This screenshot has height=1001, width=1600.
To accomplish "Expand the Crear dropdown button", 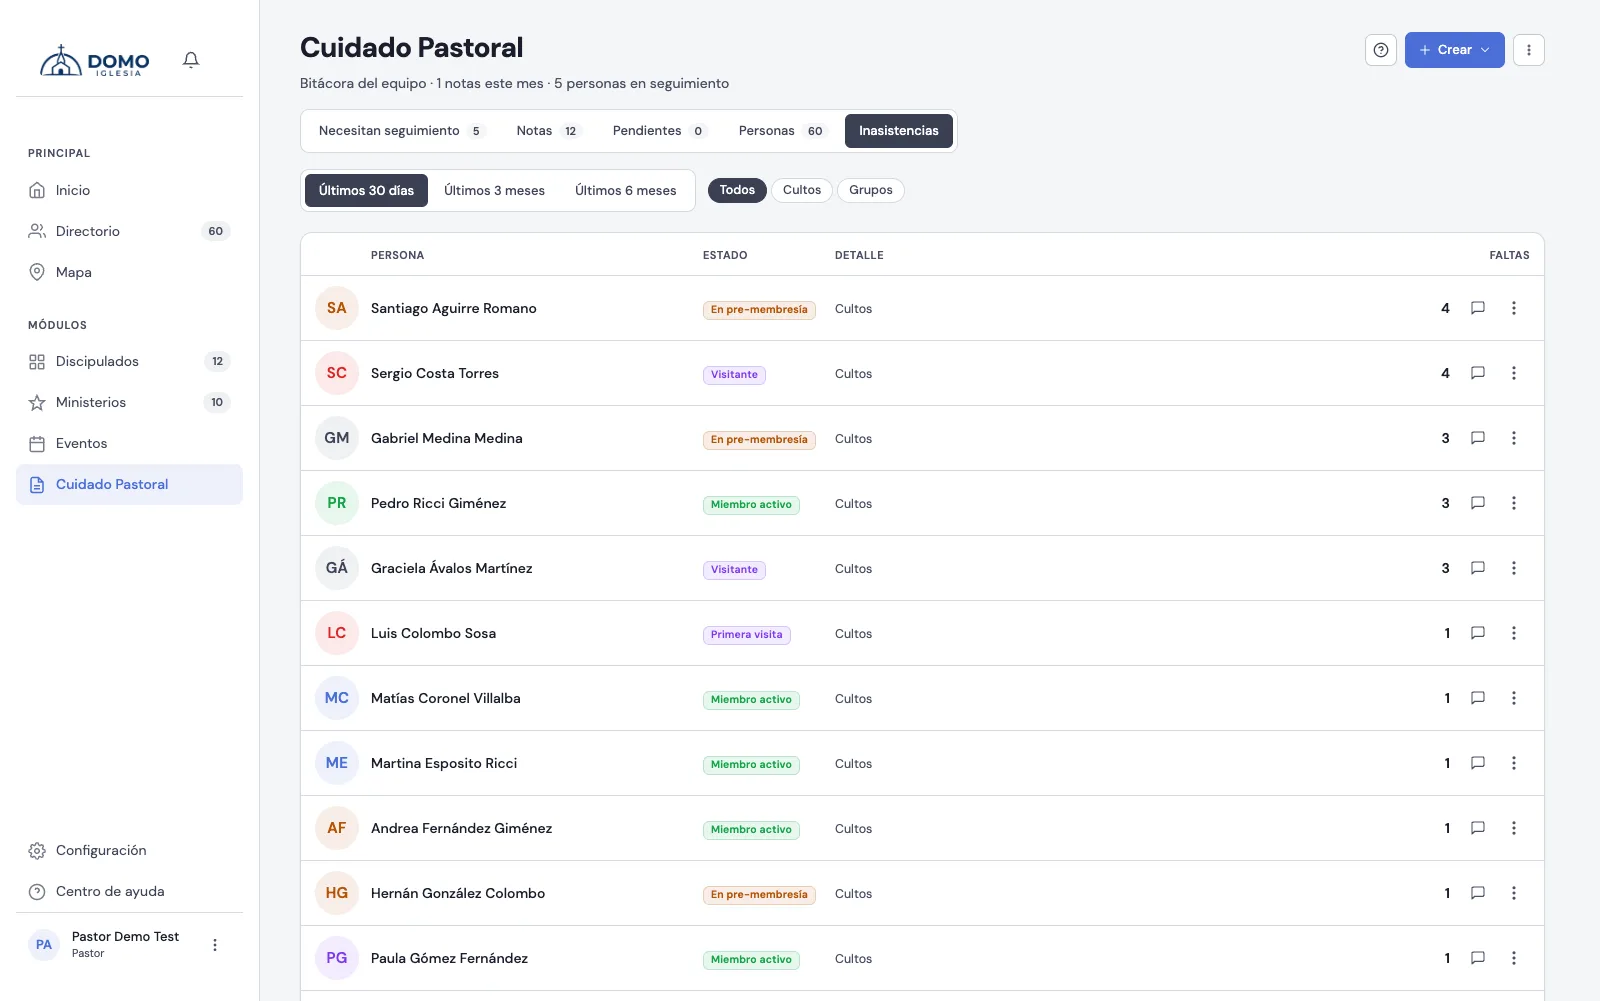I will tap(1455, 50).
